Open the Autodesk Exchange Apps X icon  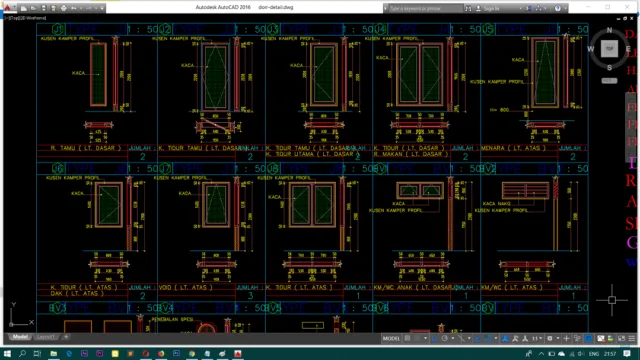[x=529, y=8]
